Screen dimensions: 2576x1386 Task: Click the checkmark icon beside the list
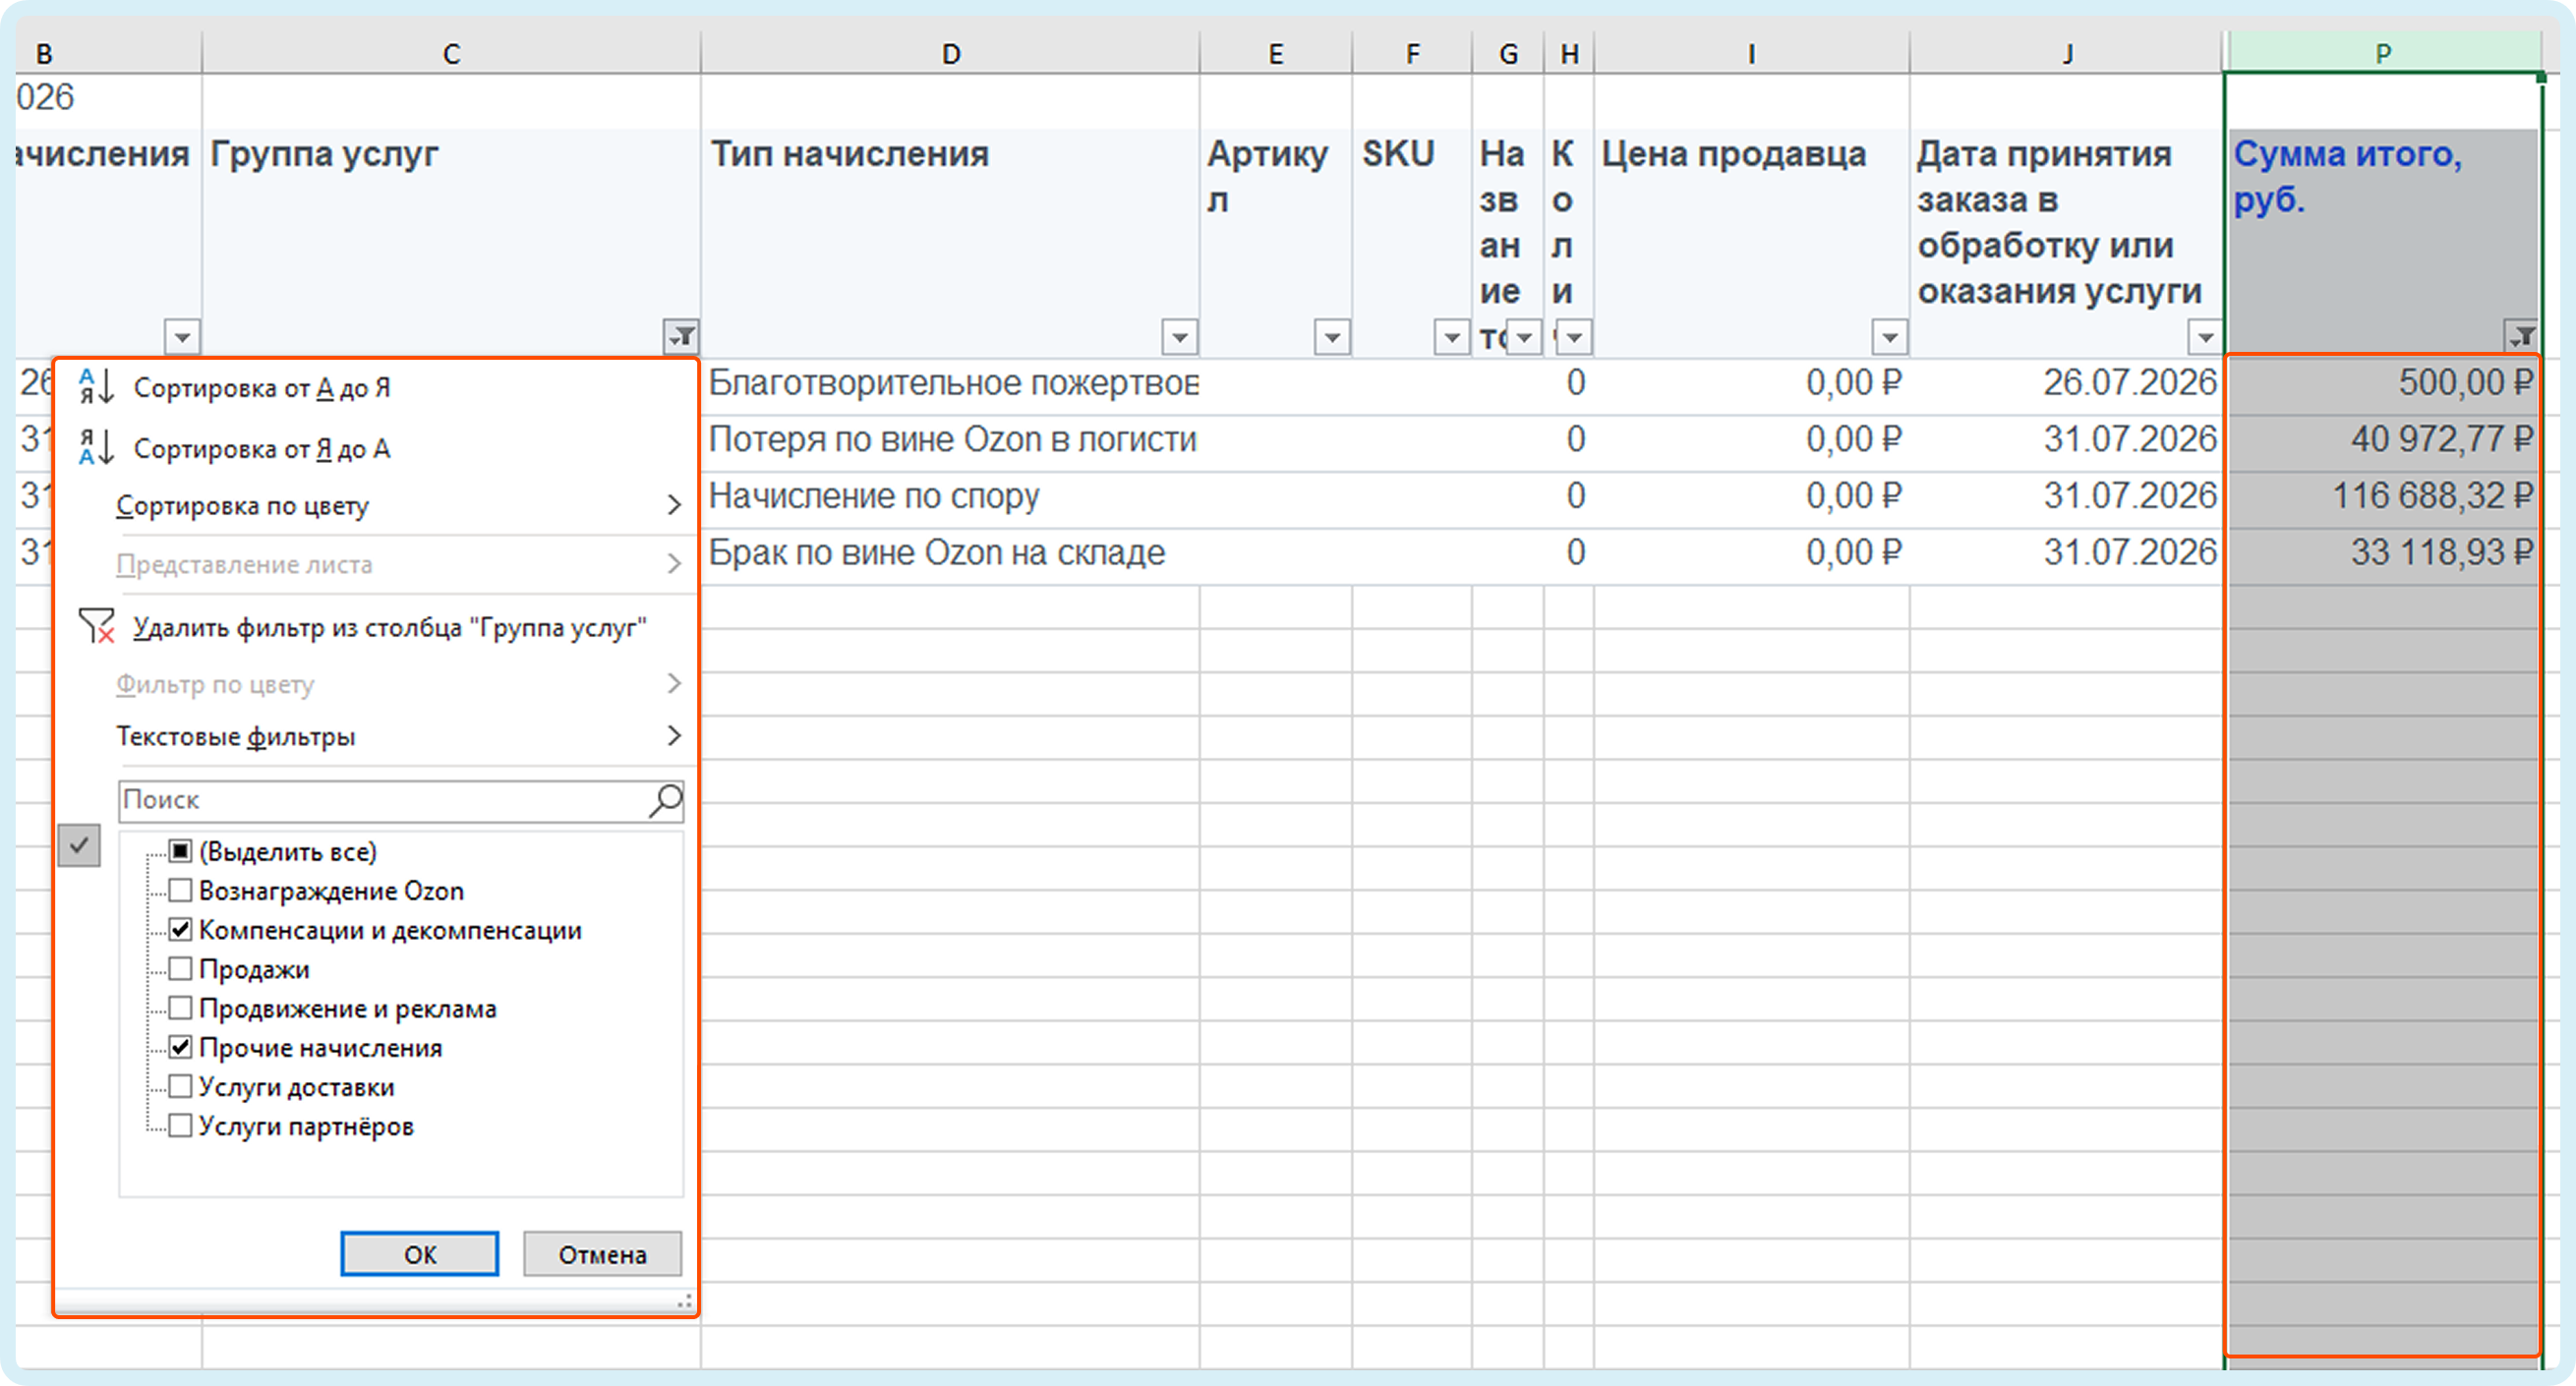click(79, 846)
